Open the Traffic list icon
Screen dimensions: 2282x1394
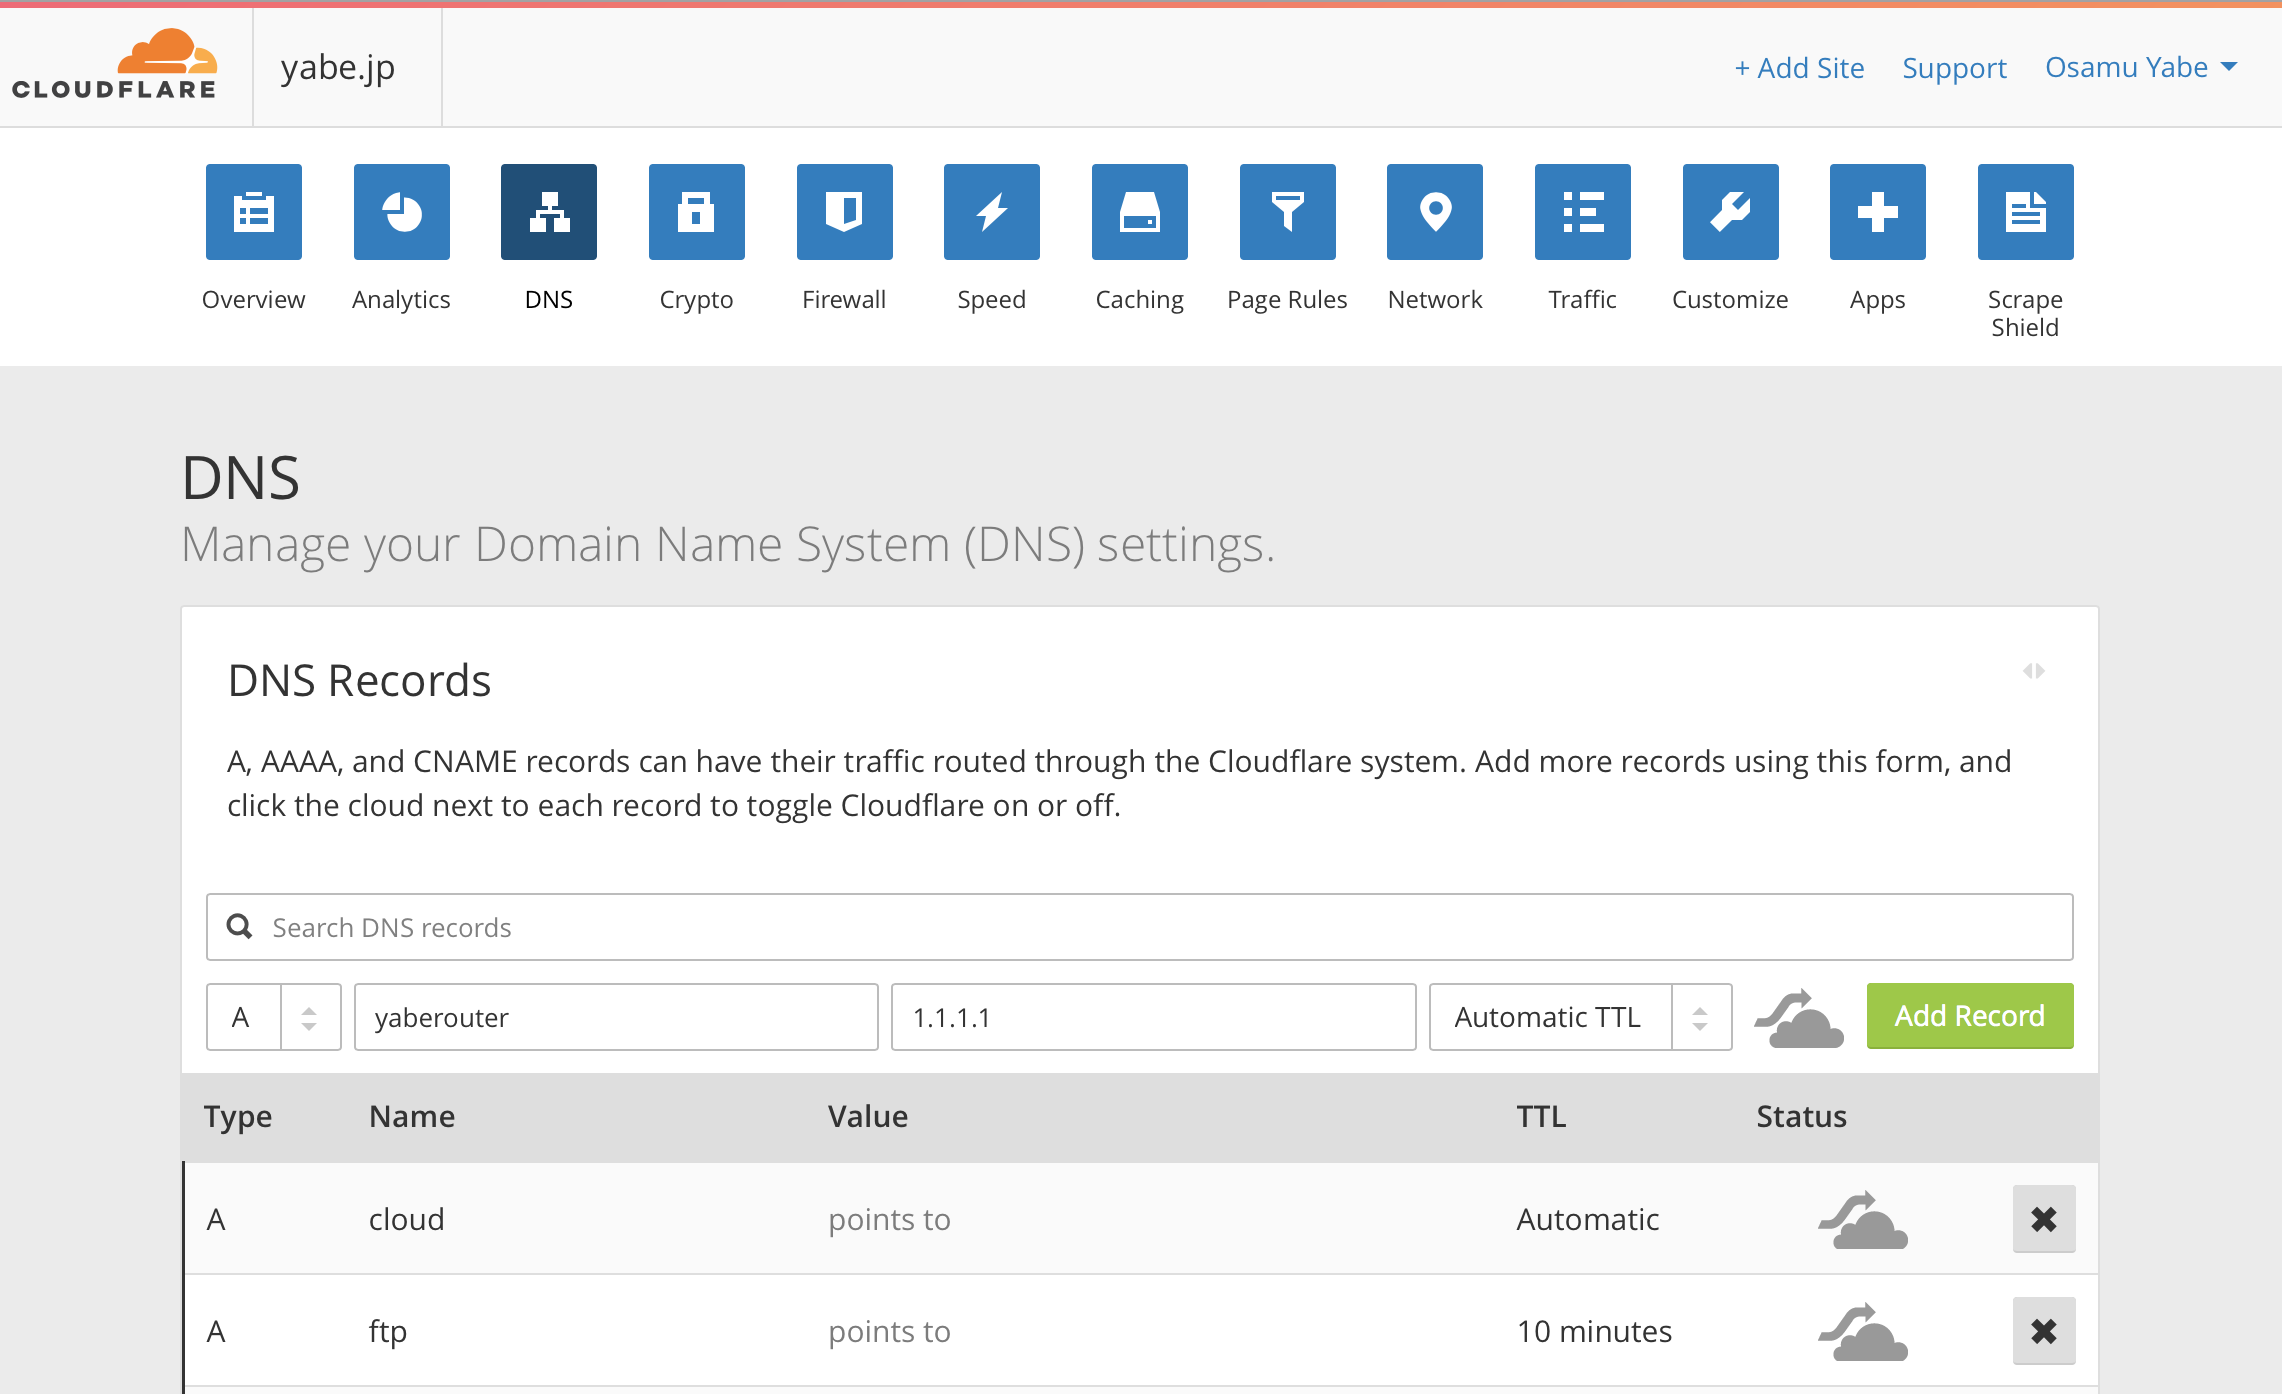[1583, 212]
